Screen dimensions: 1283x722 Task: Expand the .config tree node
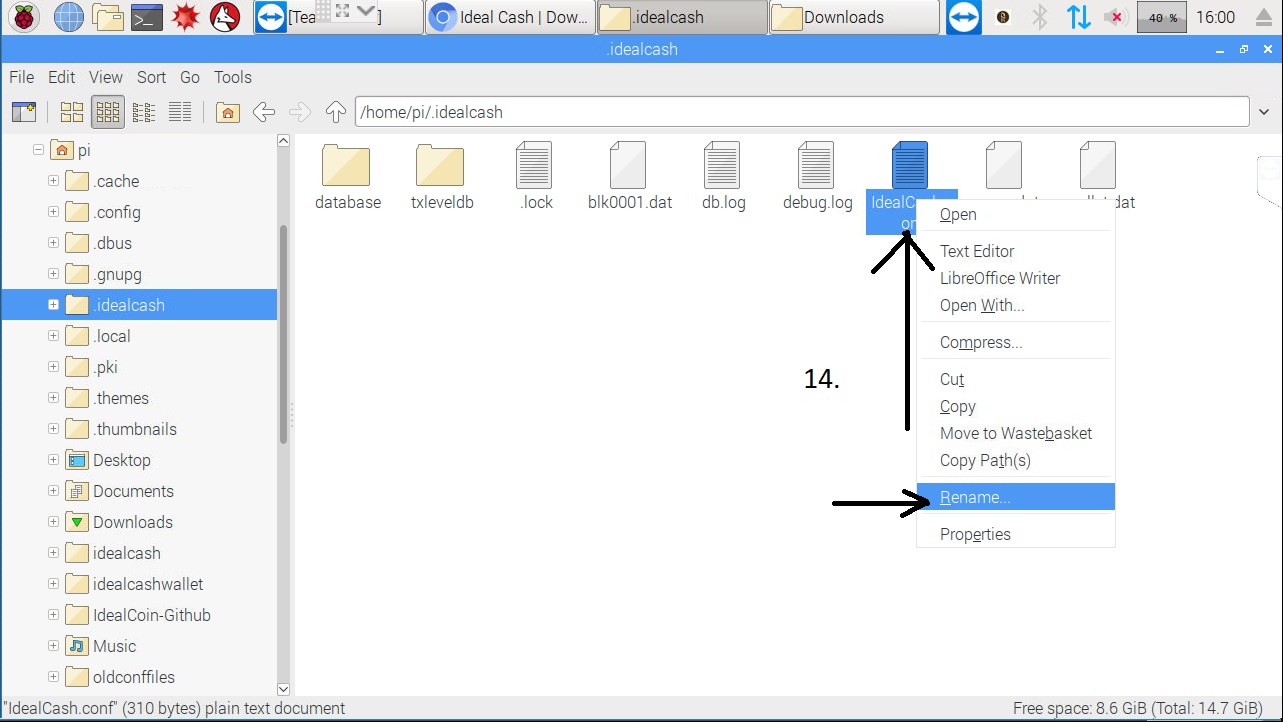pyautogui.click(x=53, y=212)
